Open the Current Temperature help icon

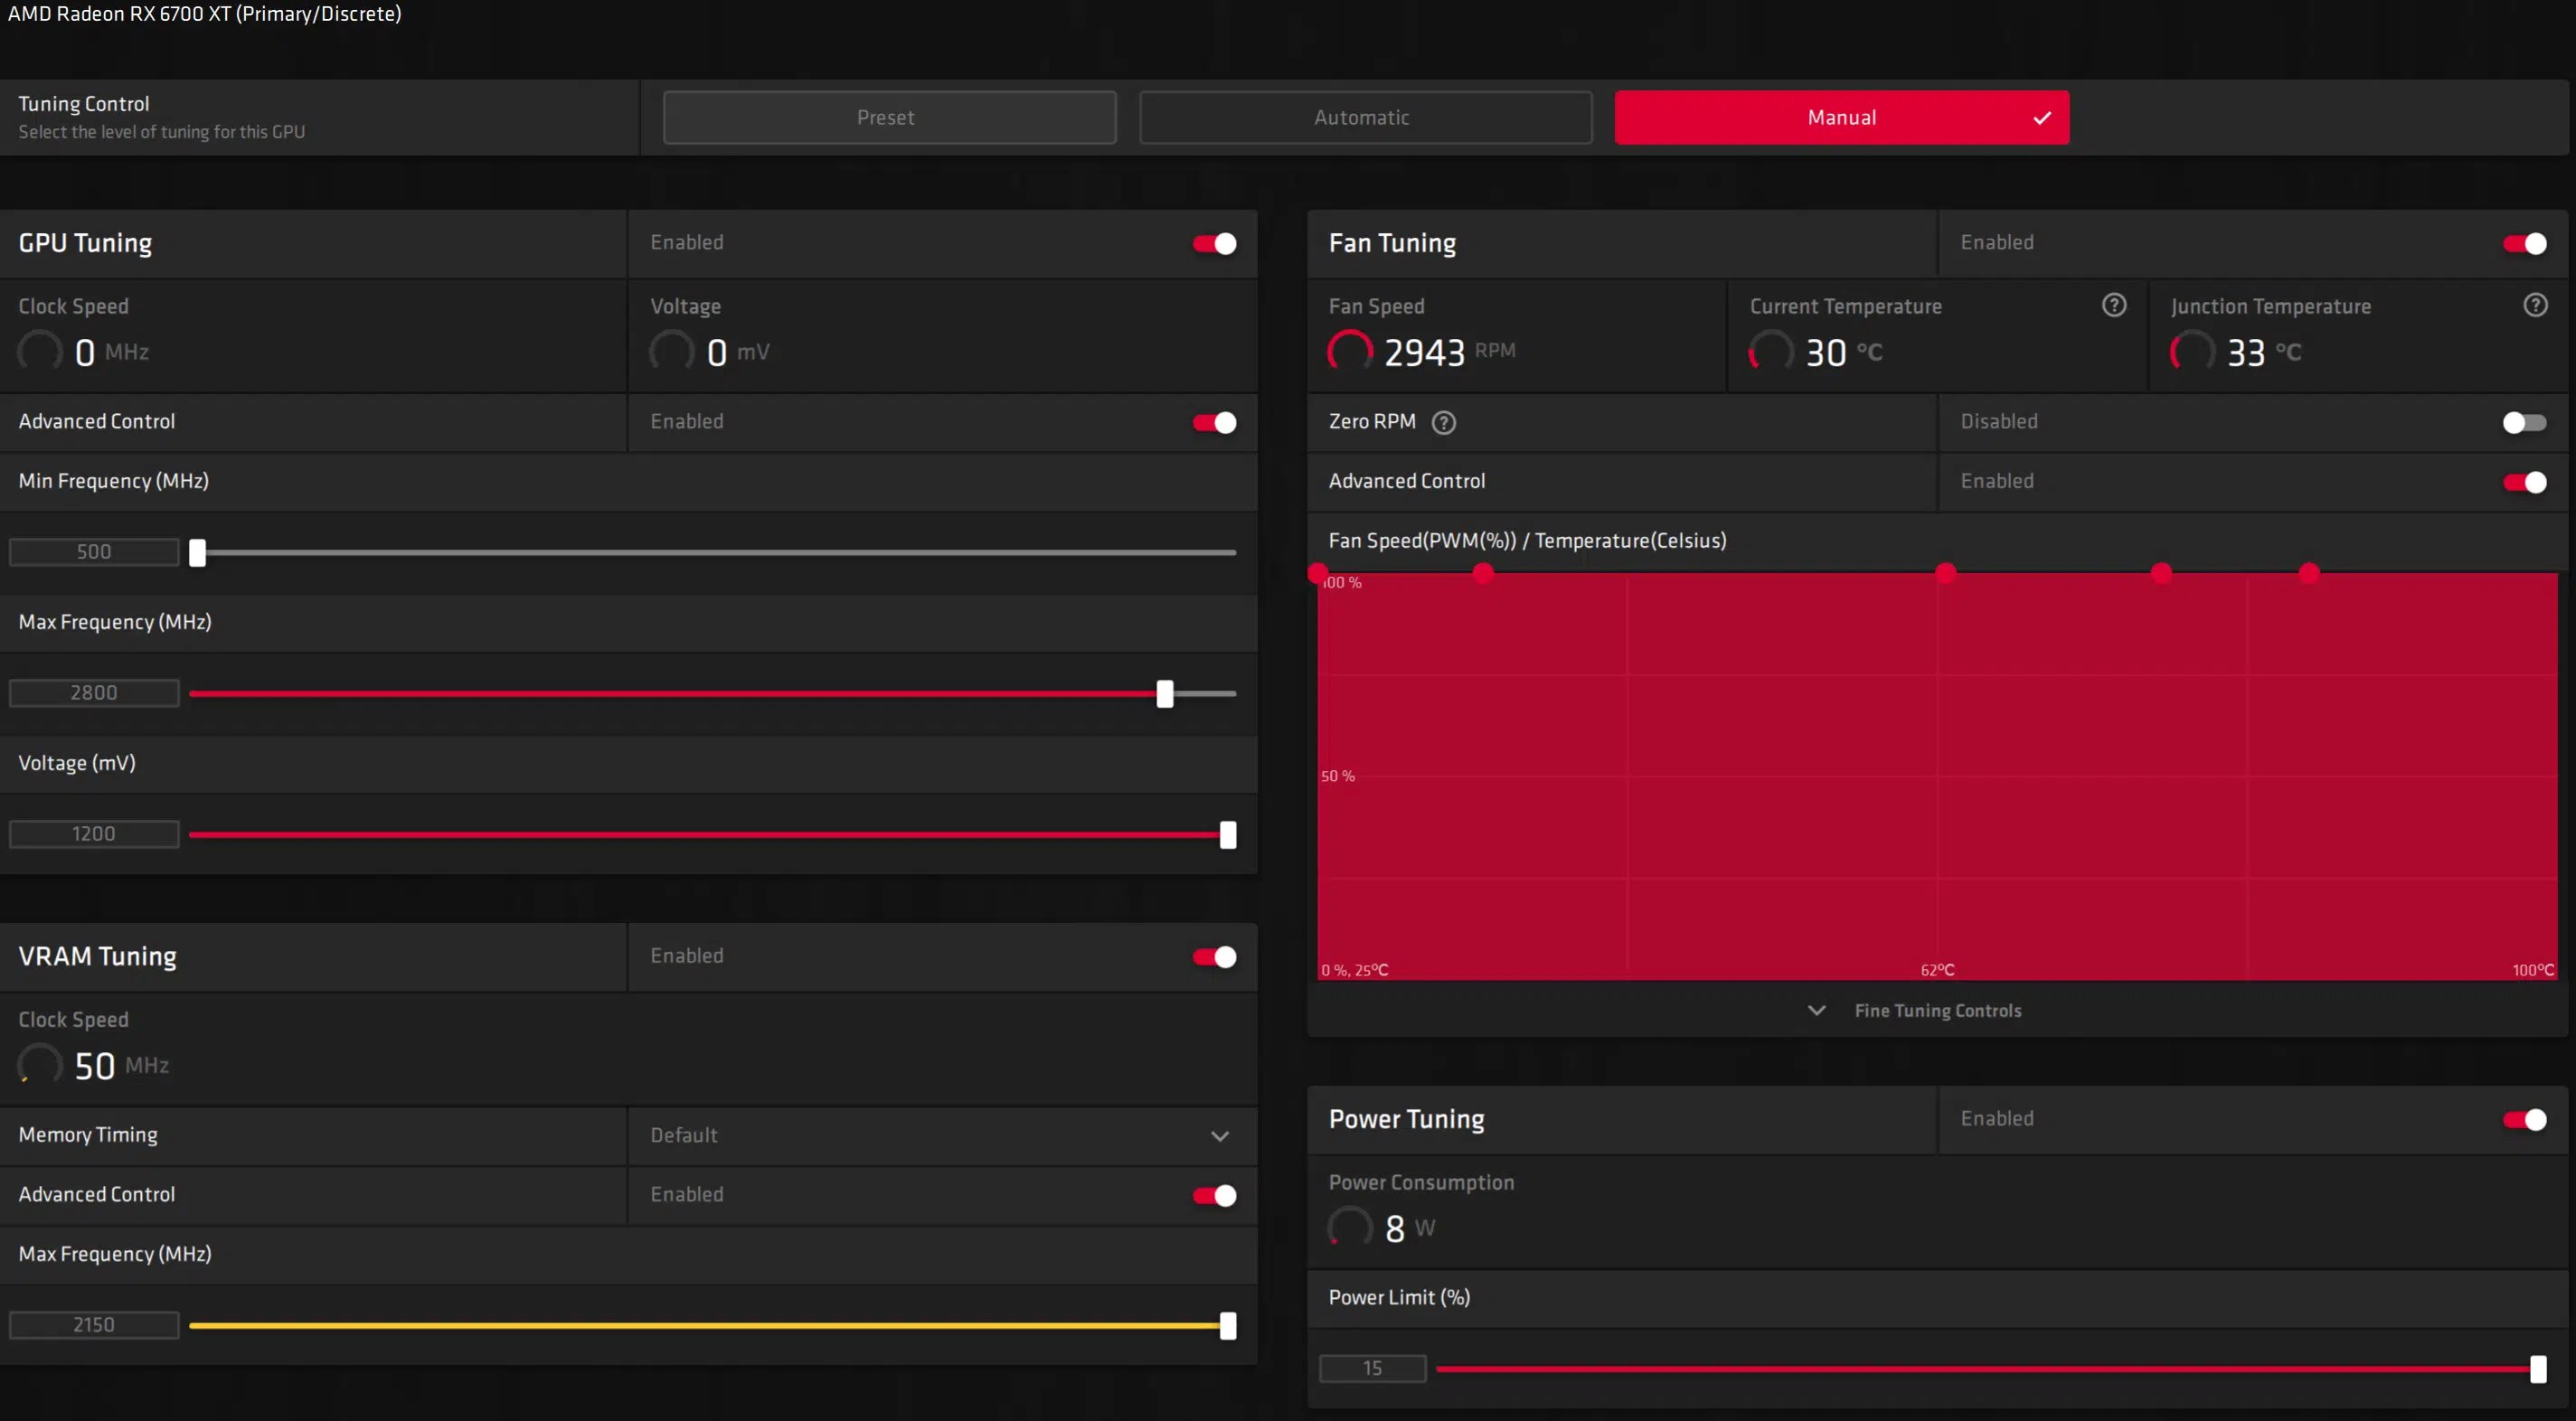coord(2113,305)
